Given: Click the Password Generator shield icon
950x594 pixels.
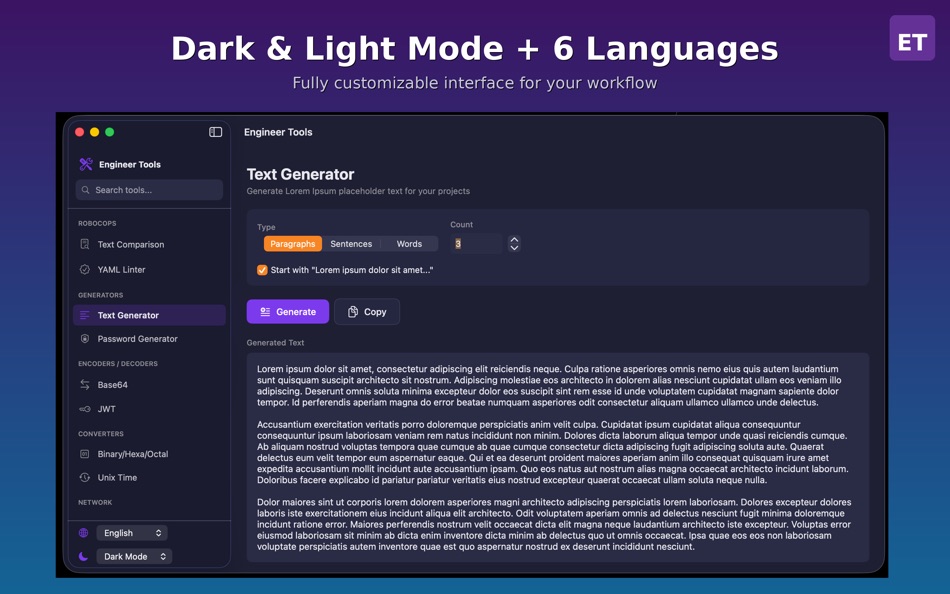Looking at the screenshot, I should tap(85, 339).
